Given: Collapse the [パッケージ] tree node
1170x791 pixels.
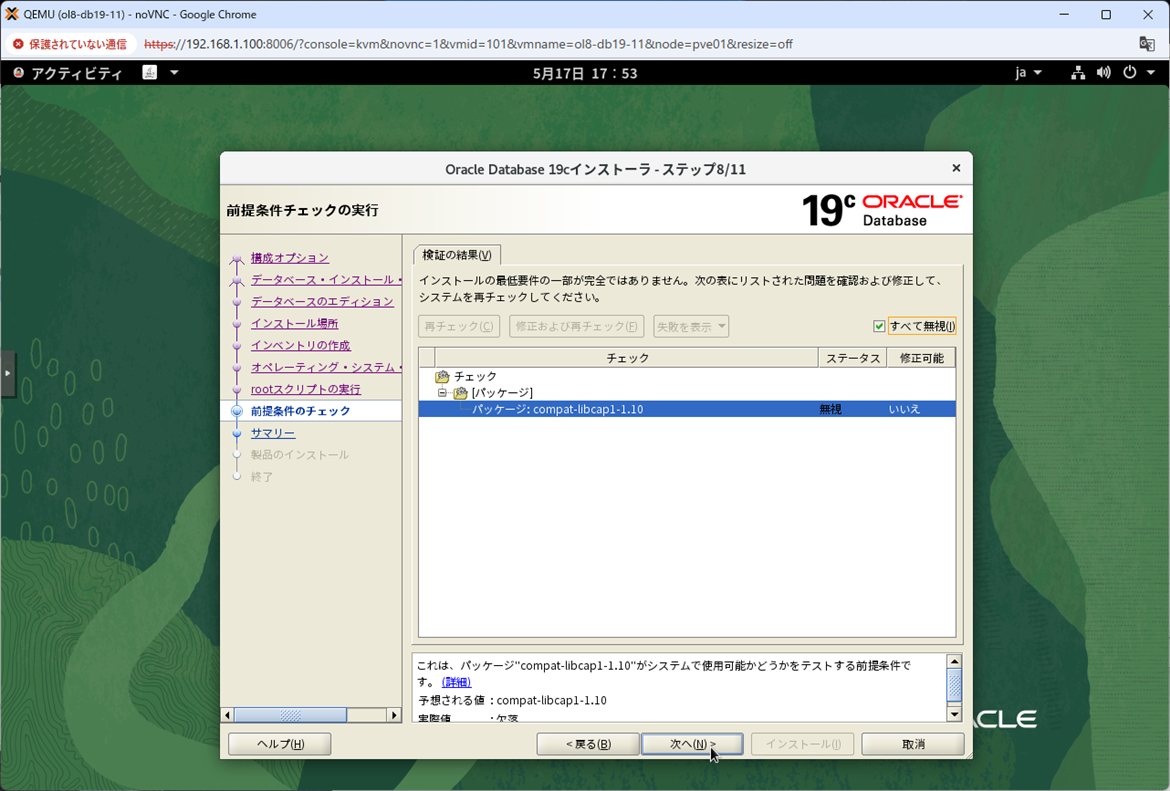Looking at the screenshot, I should coord(442,393).
